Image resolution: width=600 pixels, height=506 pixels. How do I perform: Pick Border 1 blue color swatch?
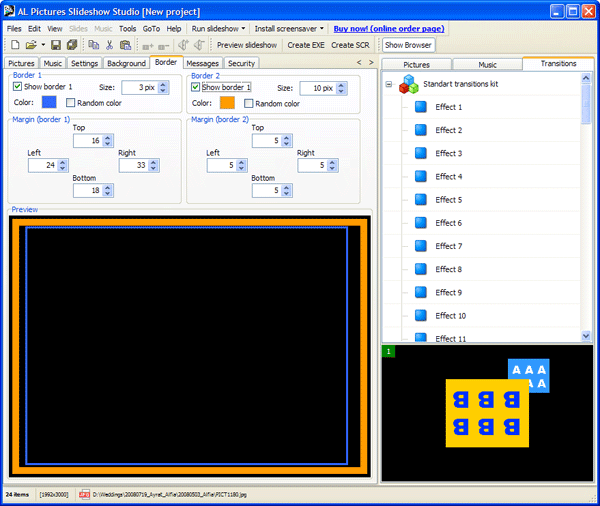tap(49, 102)
